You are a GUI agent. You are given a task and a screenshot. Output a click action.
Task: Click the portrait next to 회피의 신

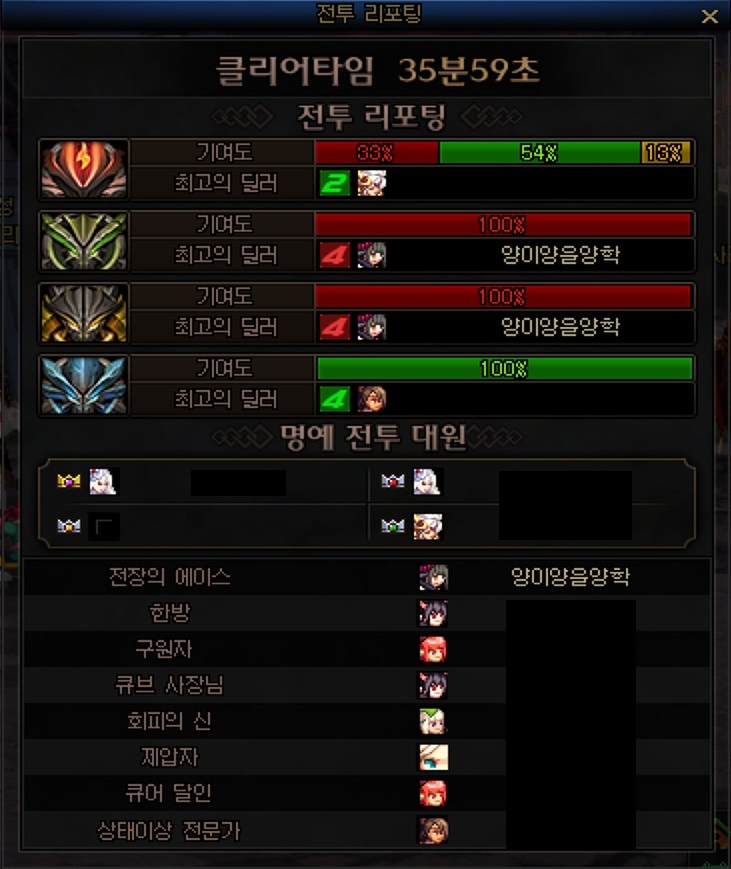coord(433,721)
